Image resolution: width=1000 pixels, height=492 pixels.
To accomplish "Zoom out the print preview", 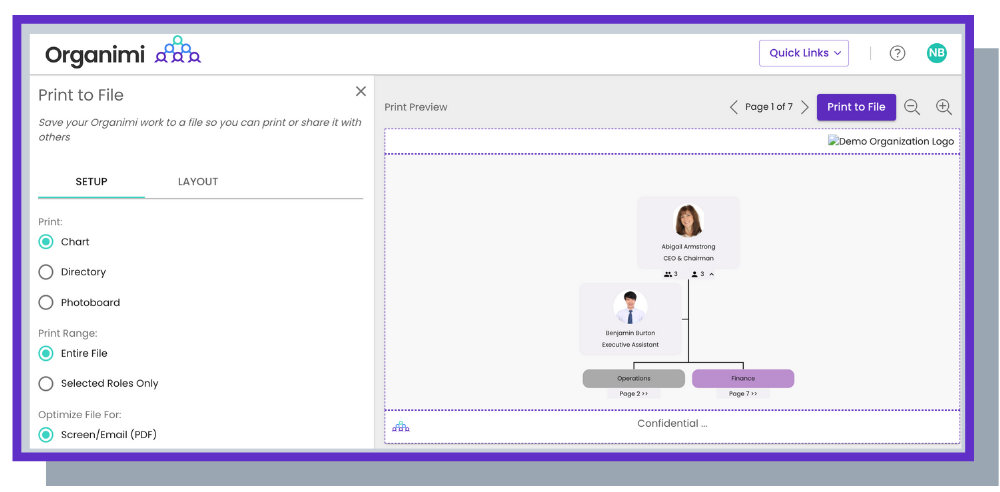I will coord(912,107).
